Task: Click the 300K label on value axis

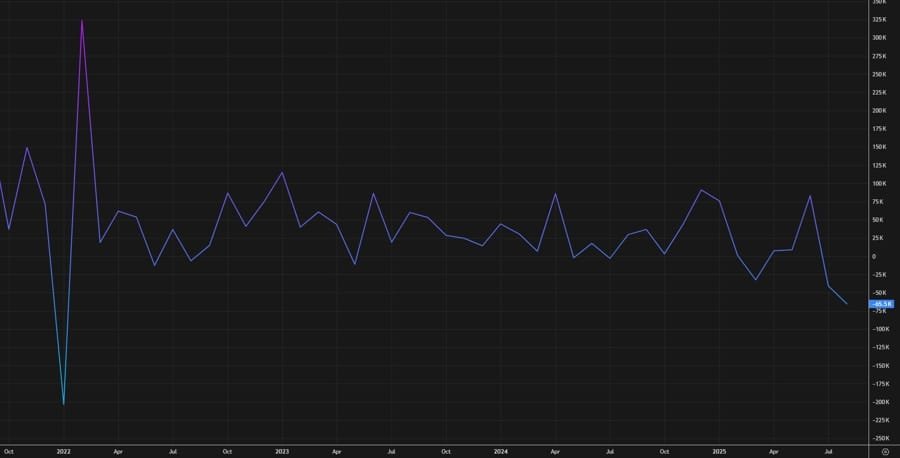Action: 879,38
